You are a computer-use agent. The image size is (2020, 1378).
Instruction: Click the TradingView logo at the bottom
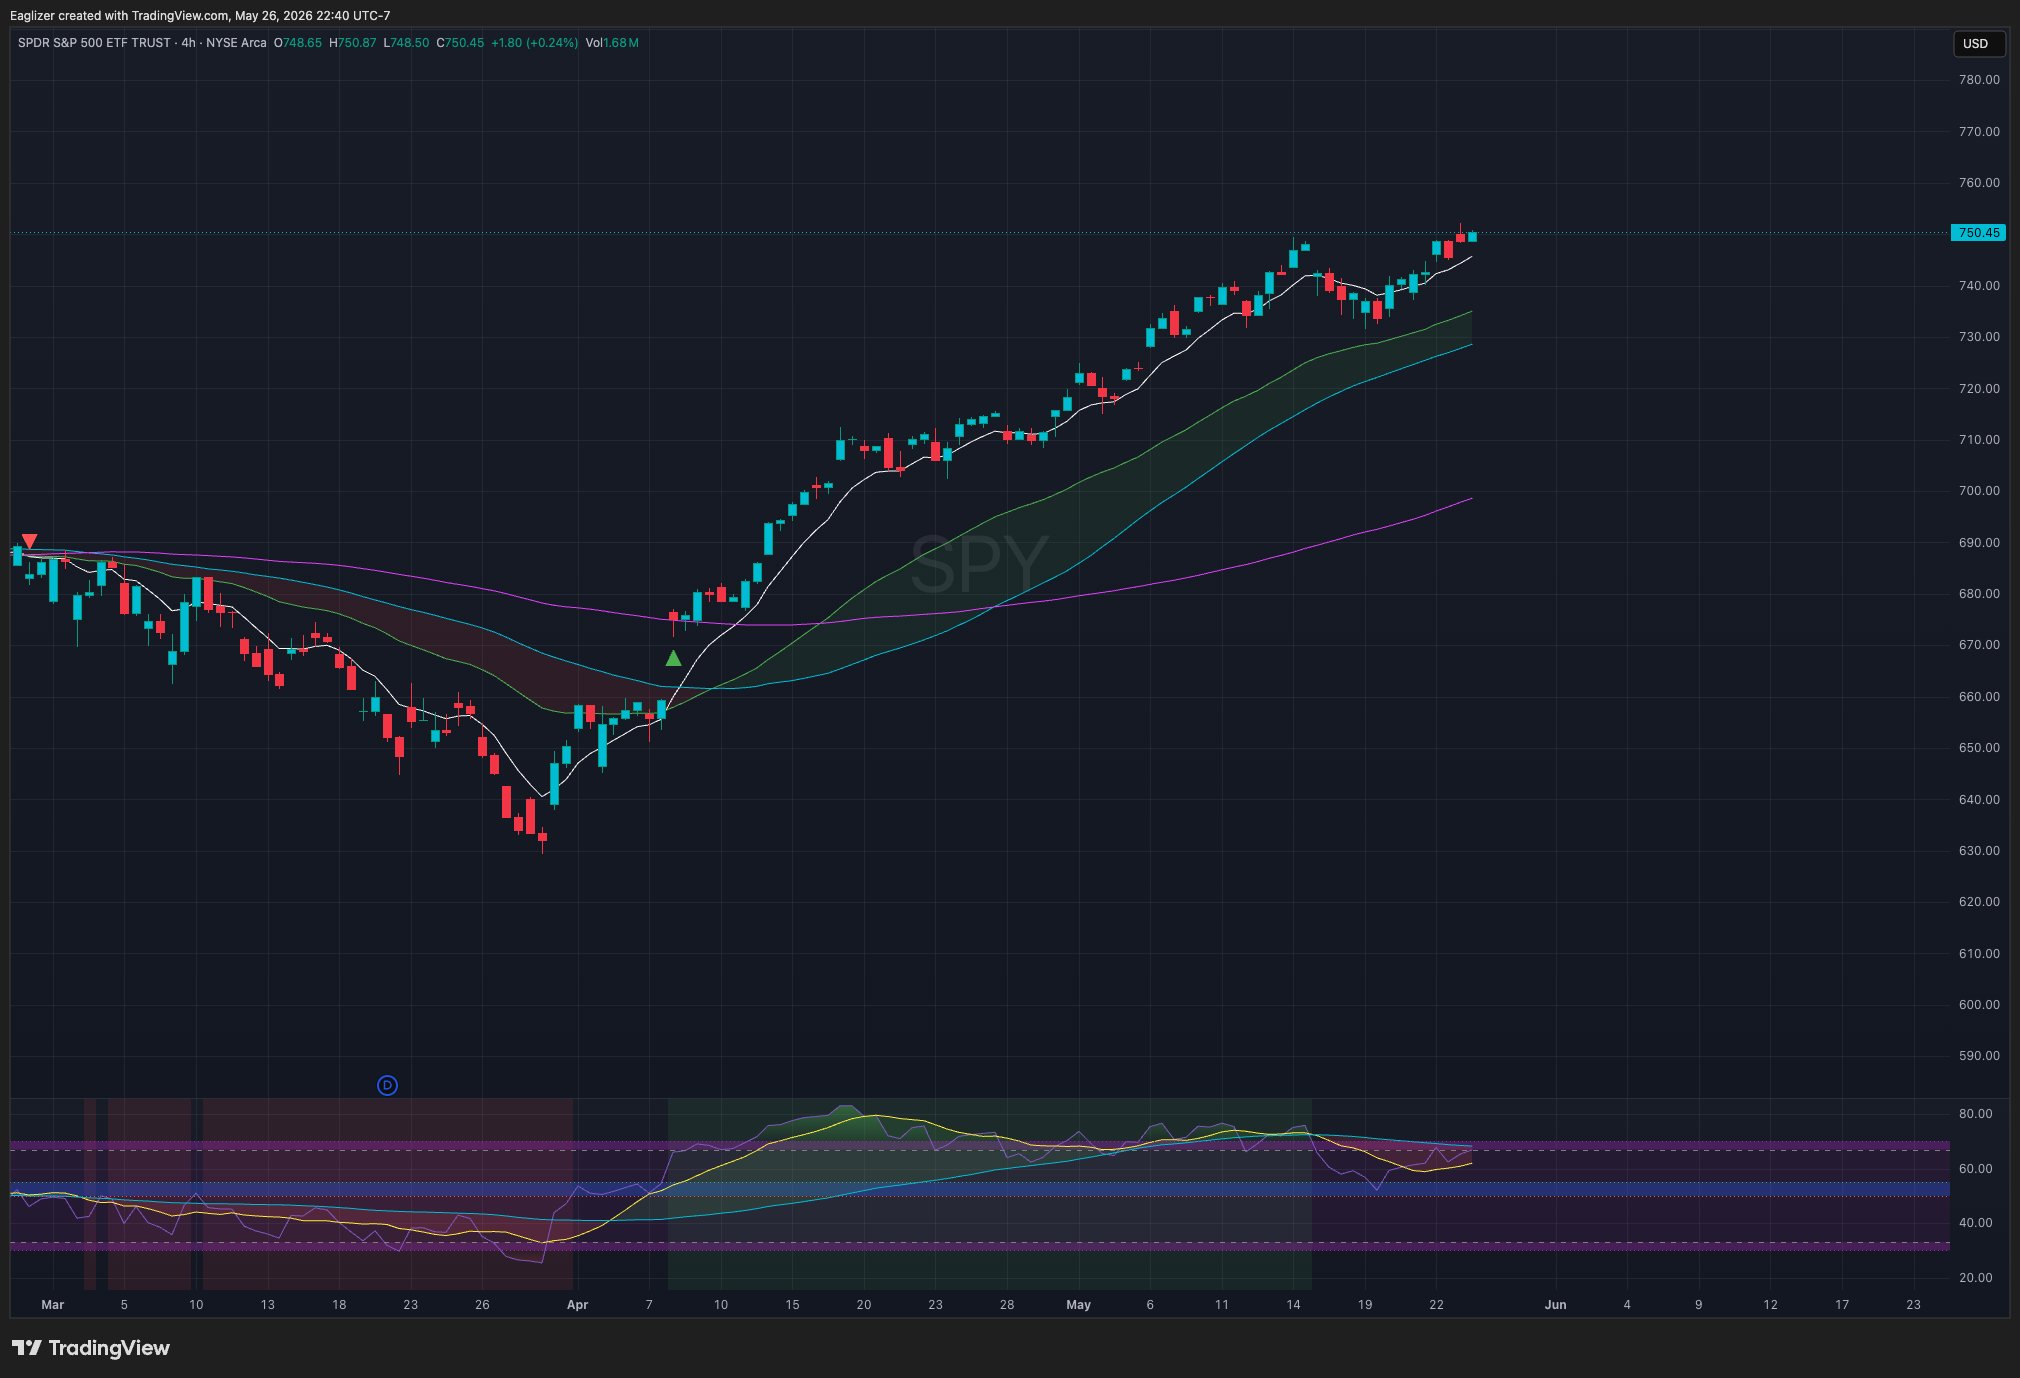click(x=91, y=1348)
